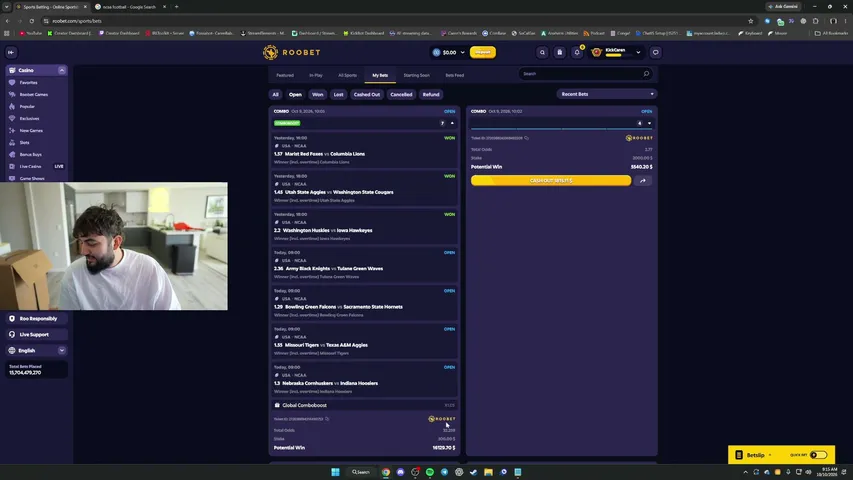Viewport: 853px width, 480px height.
Task: Open the header search magnifier icon
Action: [x=542, y=52]
